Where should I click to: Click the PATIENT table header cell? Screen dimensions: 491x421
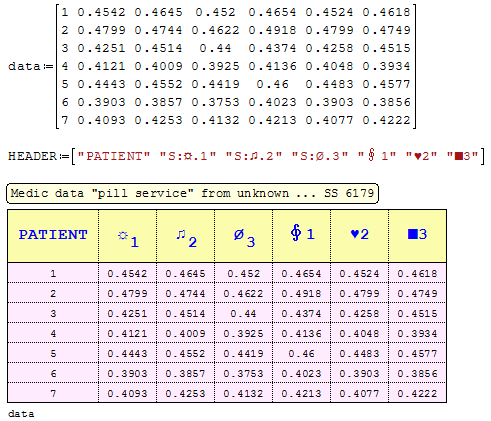pyautogui.click(x=53, y=236)
